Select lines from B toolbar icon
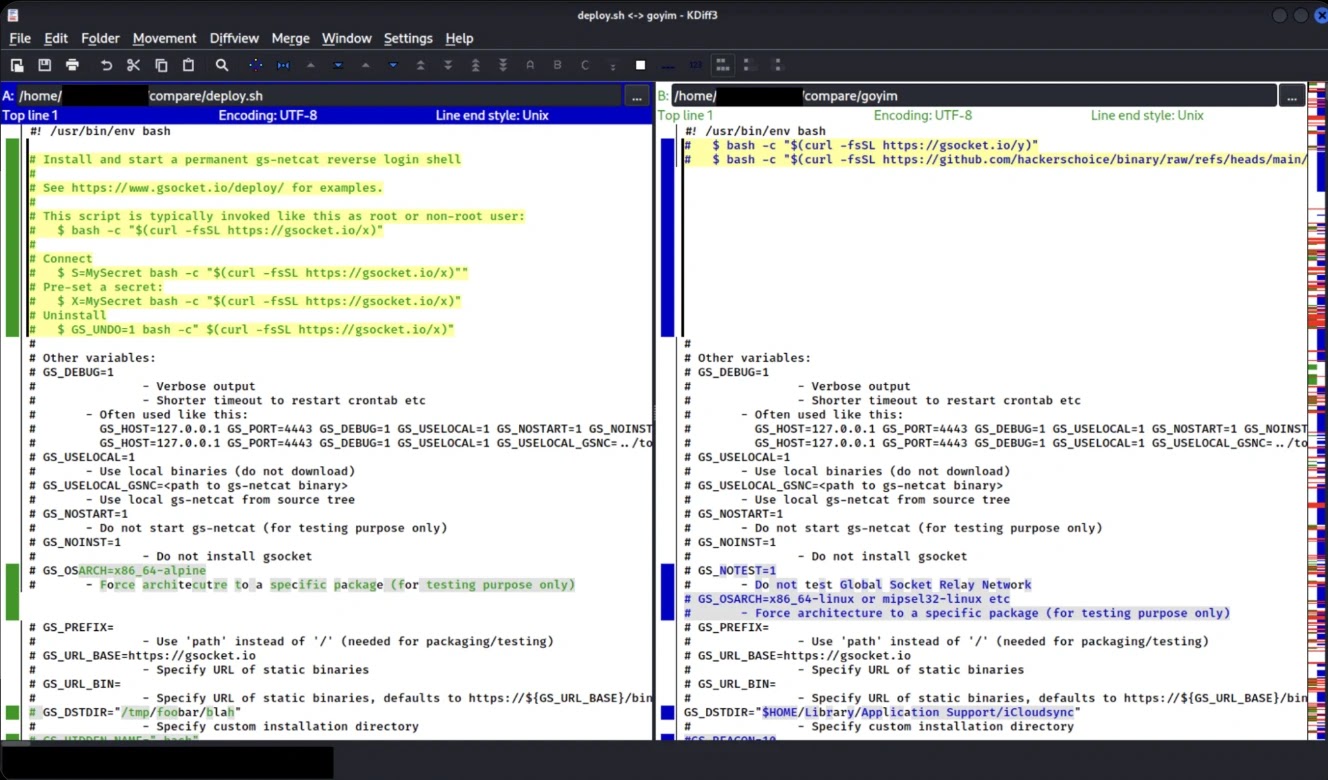The width and height of the screenshot is (1328, 780). (x=558, y=65)
